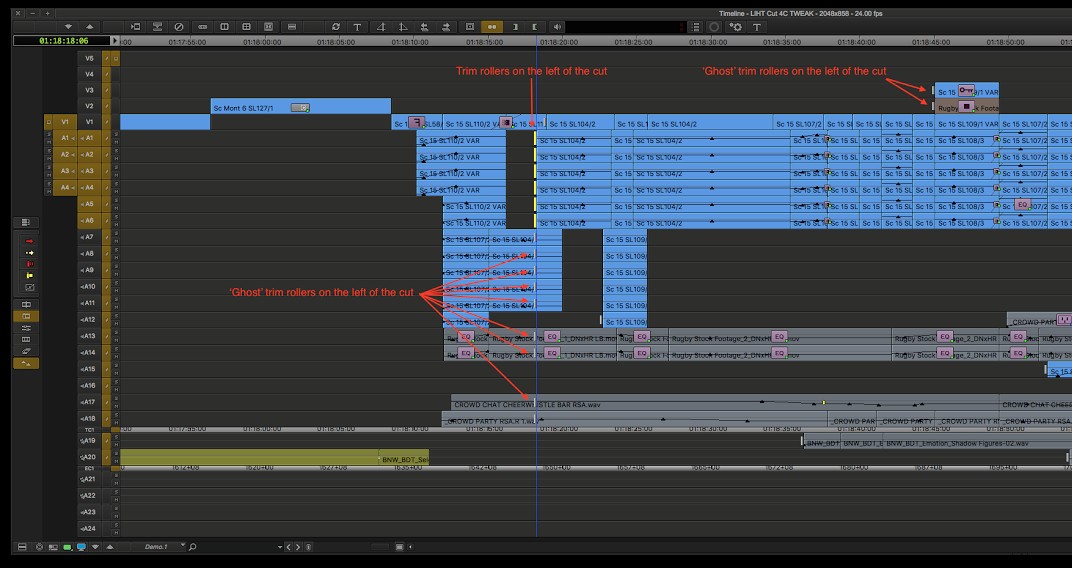
Task: Click the gear settings icon top right
Action: click(736, 27)
